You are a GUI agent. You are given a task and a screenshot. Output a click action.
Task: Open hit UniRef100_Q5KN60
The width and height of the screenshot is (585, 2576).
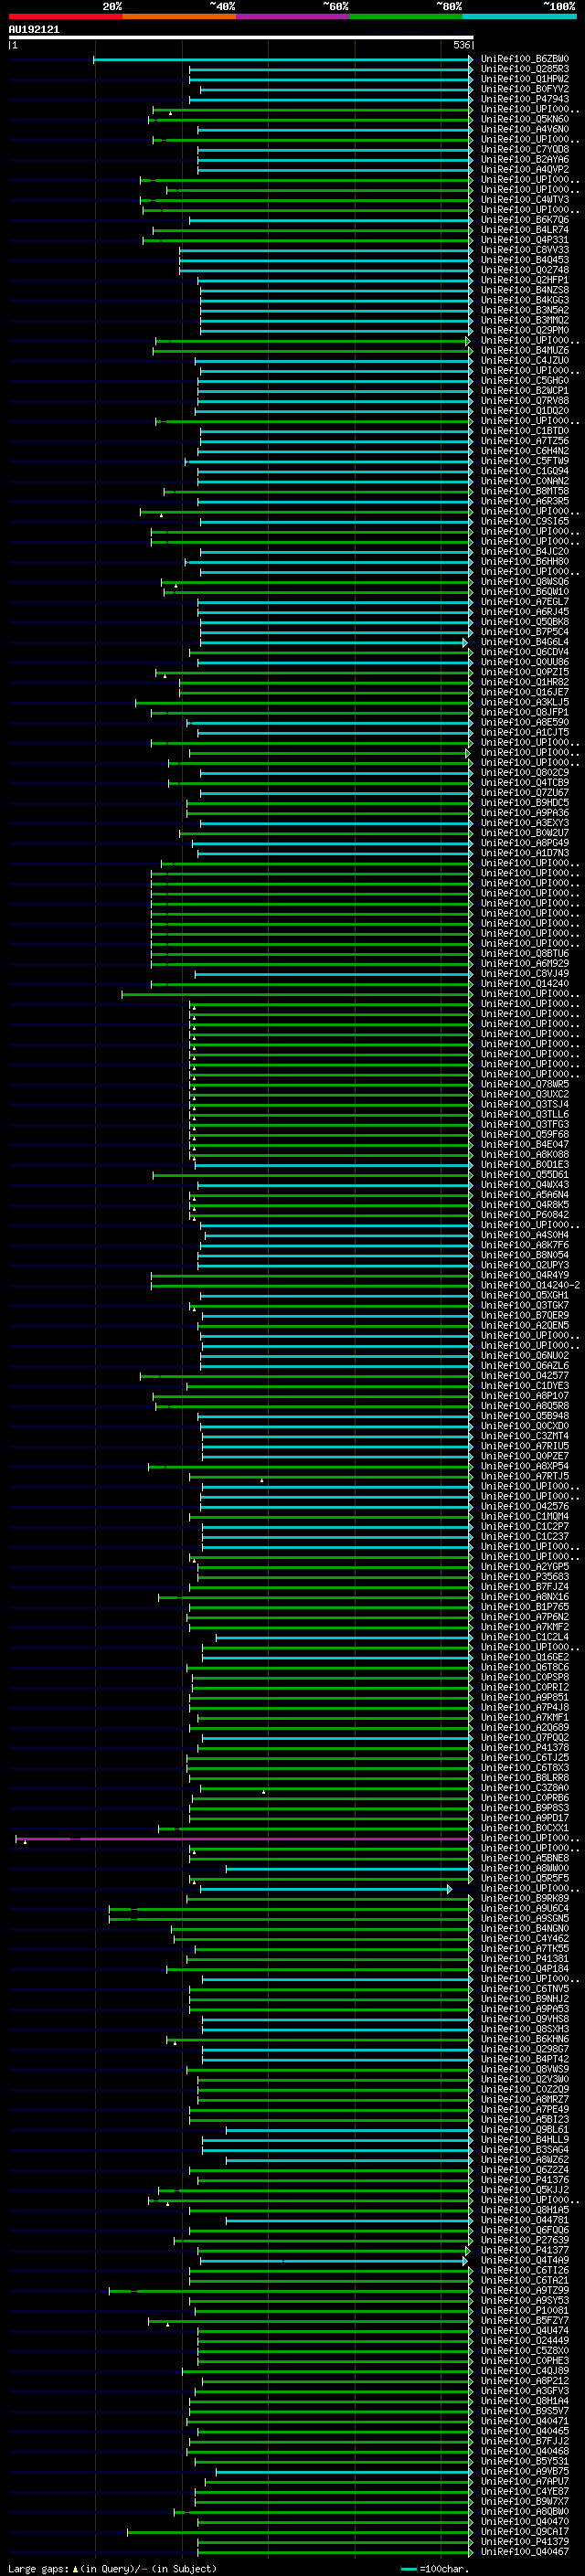click(x=525, y=119)
